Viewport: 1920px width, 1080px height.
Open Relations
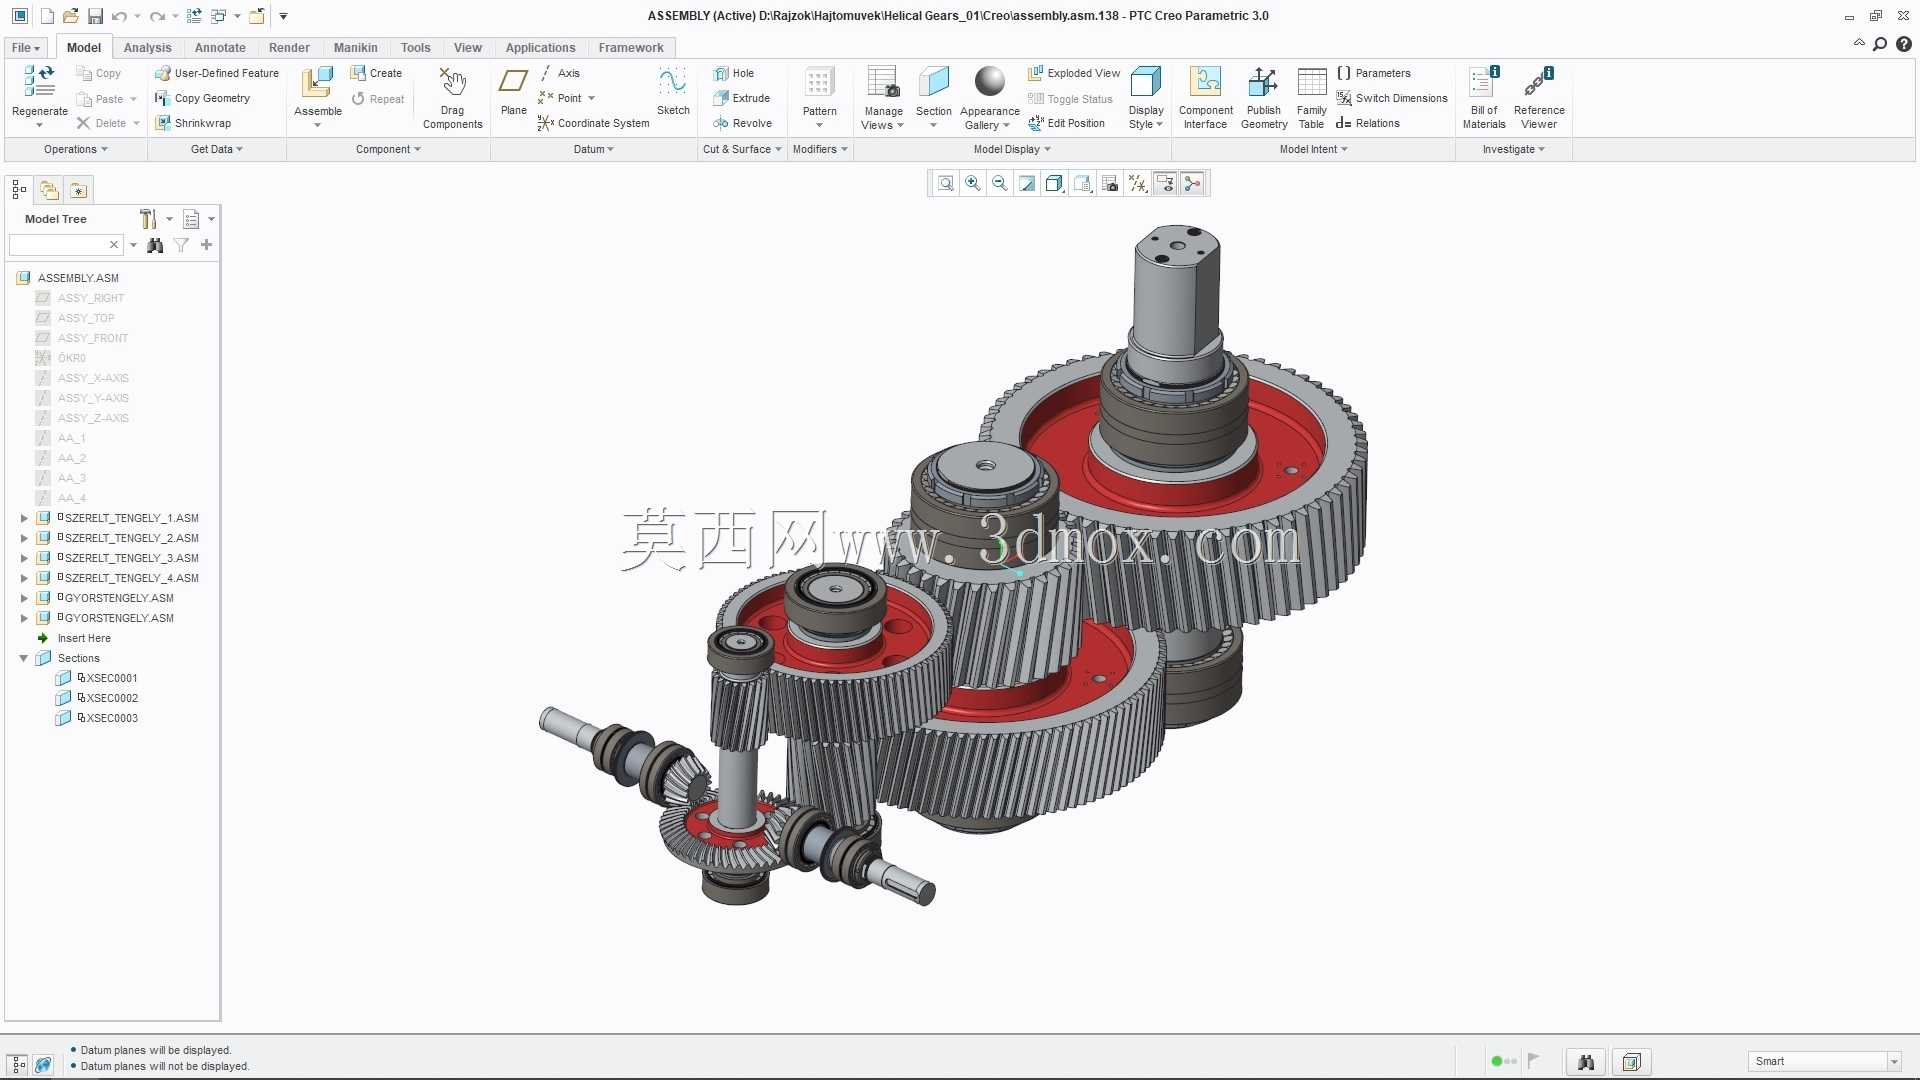tap(1367, 123)
